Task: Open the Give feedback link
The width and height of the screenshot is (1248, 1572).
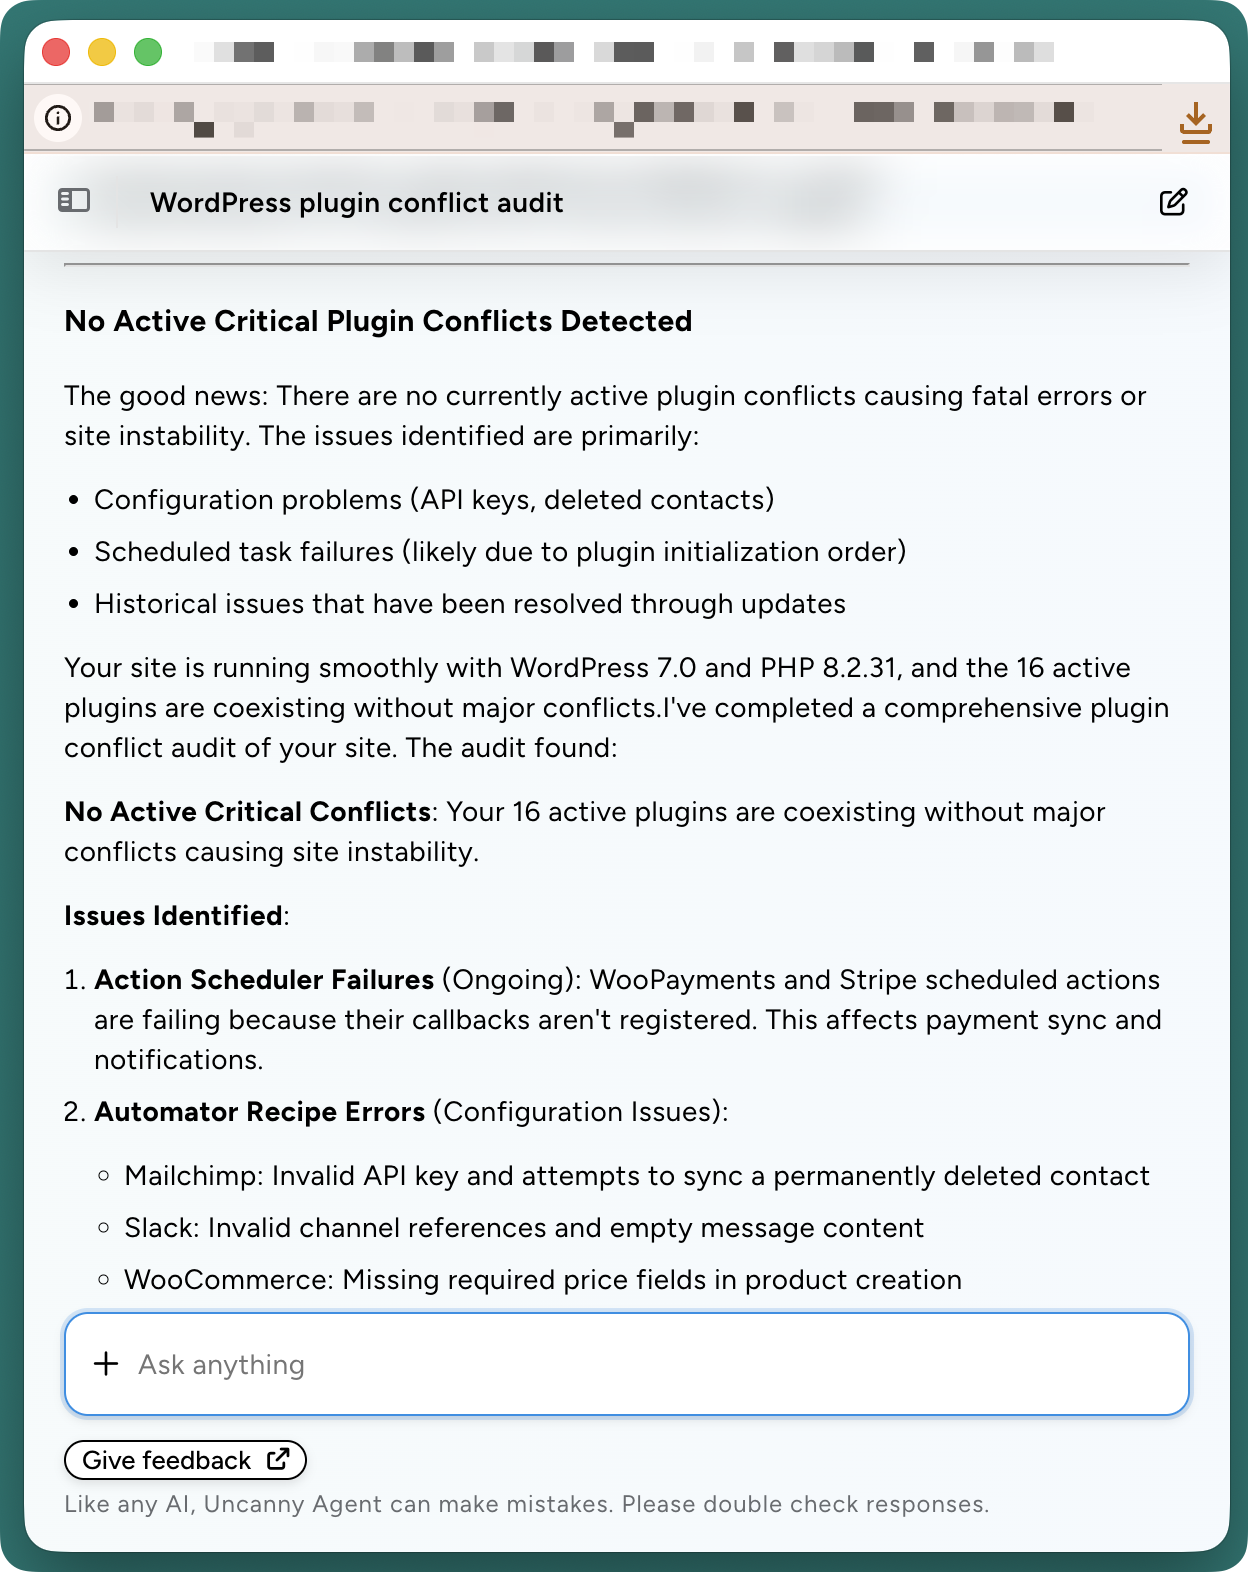Action: pyautogui.click(x=185, y=1460)
